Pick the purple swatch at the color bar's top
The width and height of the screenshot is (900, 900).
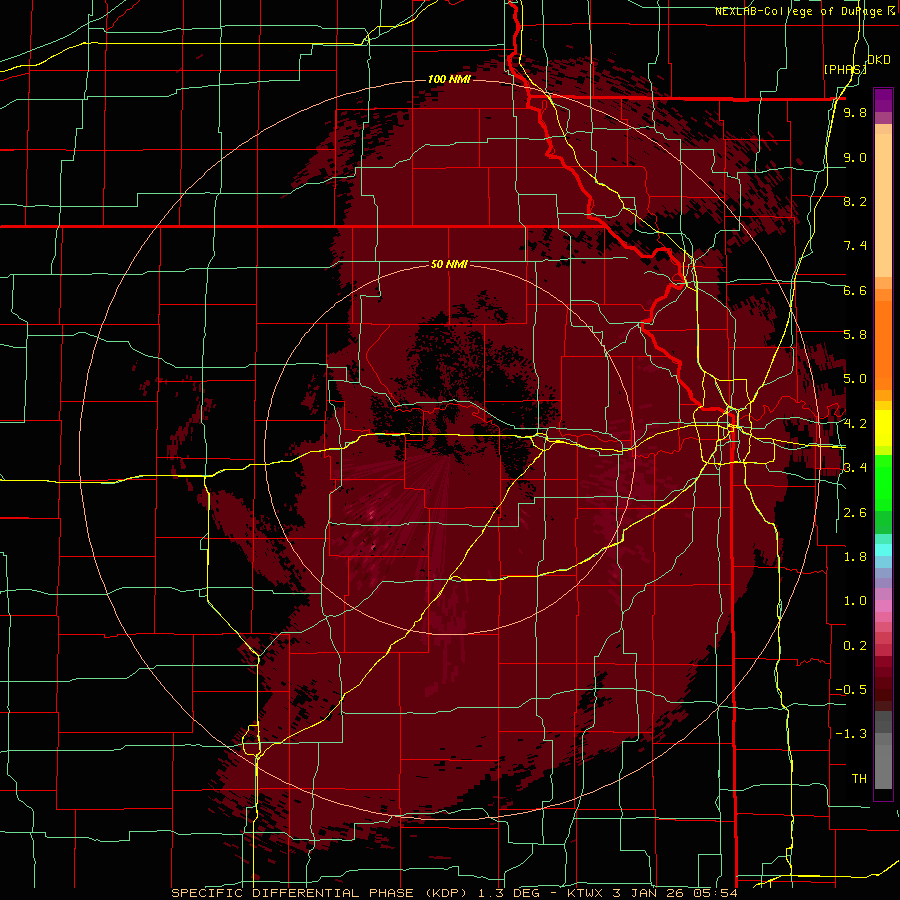(883, 100)
